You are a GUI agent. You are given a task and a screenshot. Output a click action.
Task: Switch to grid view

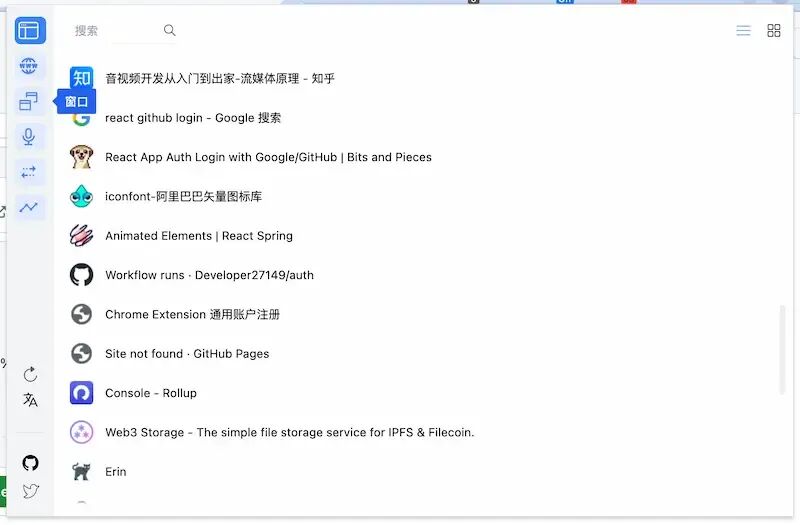click(x=773, y=31)
